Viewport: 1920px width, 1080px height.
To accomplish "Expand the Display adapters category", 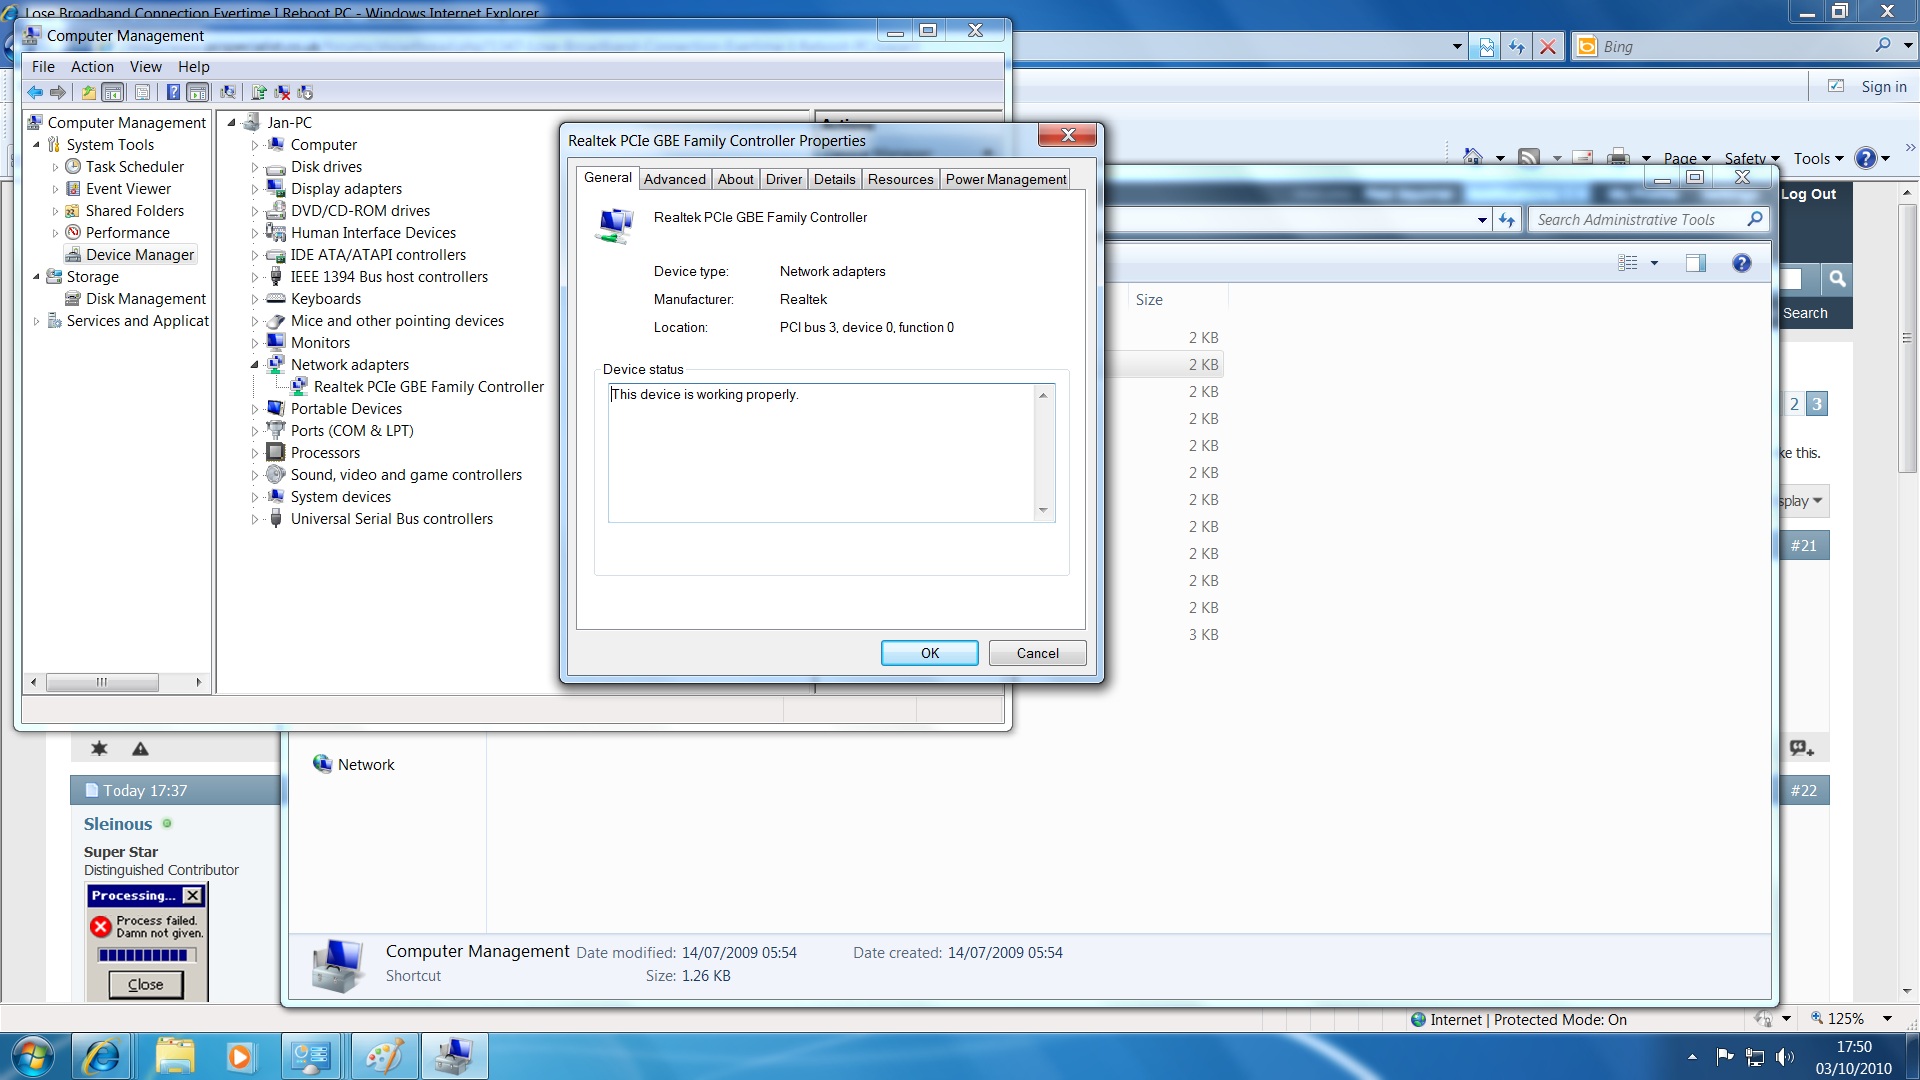I will click(x=254, y=189).
